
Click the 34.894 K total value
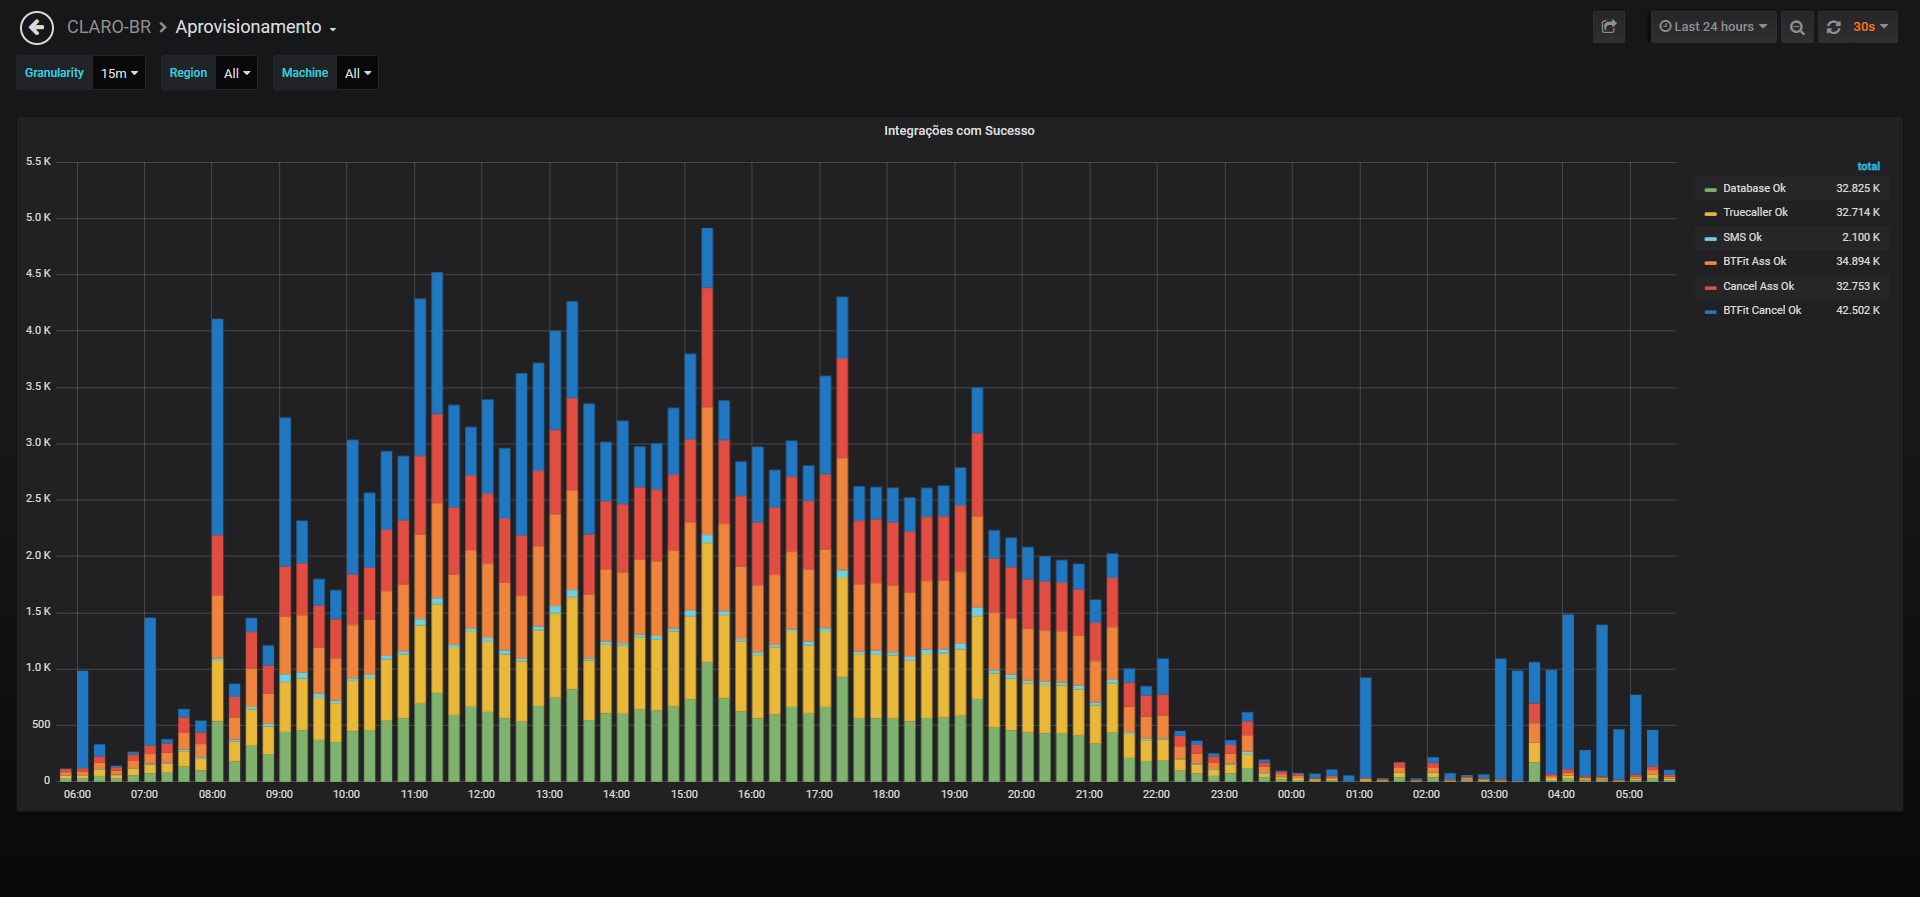click(1858, 261)
